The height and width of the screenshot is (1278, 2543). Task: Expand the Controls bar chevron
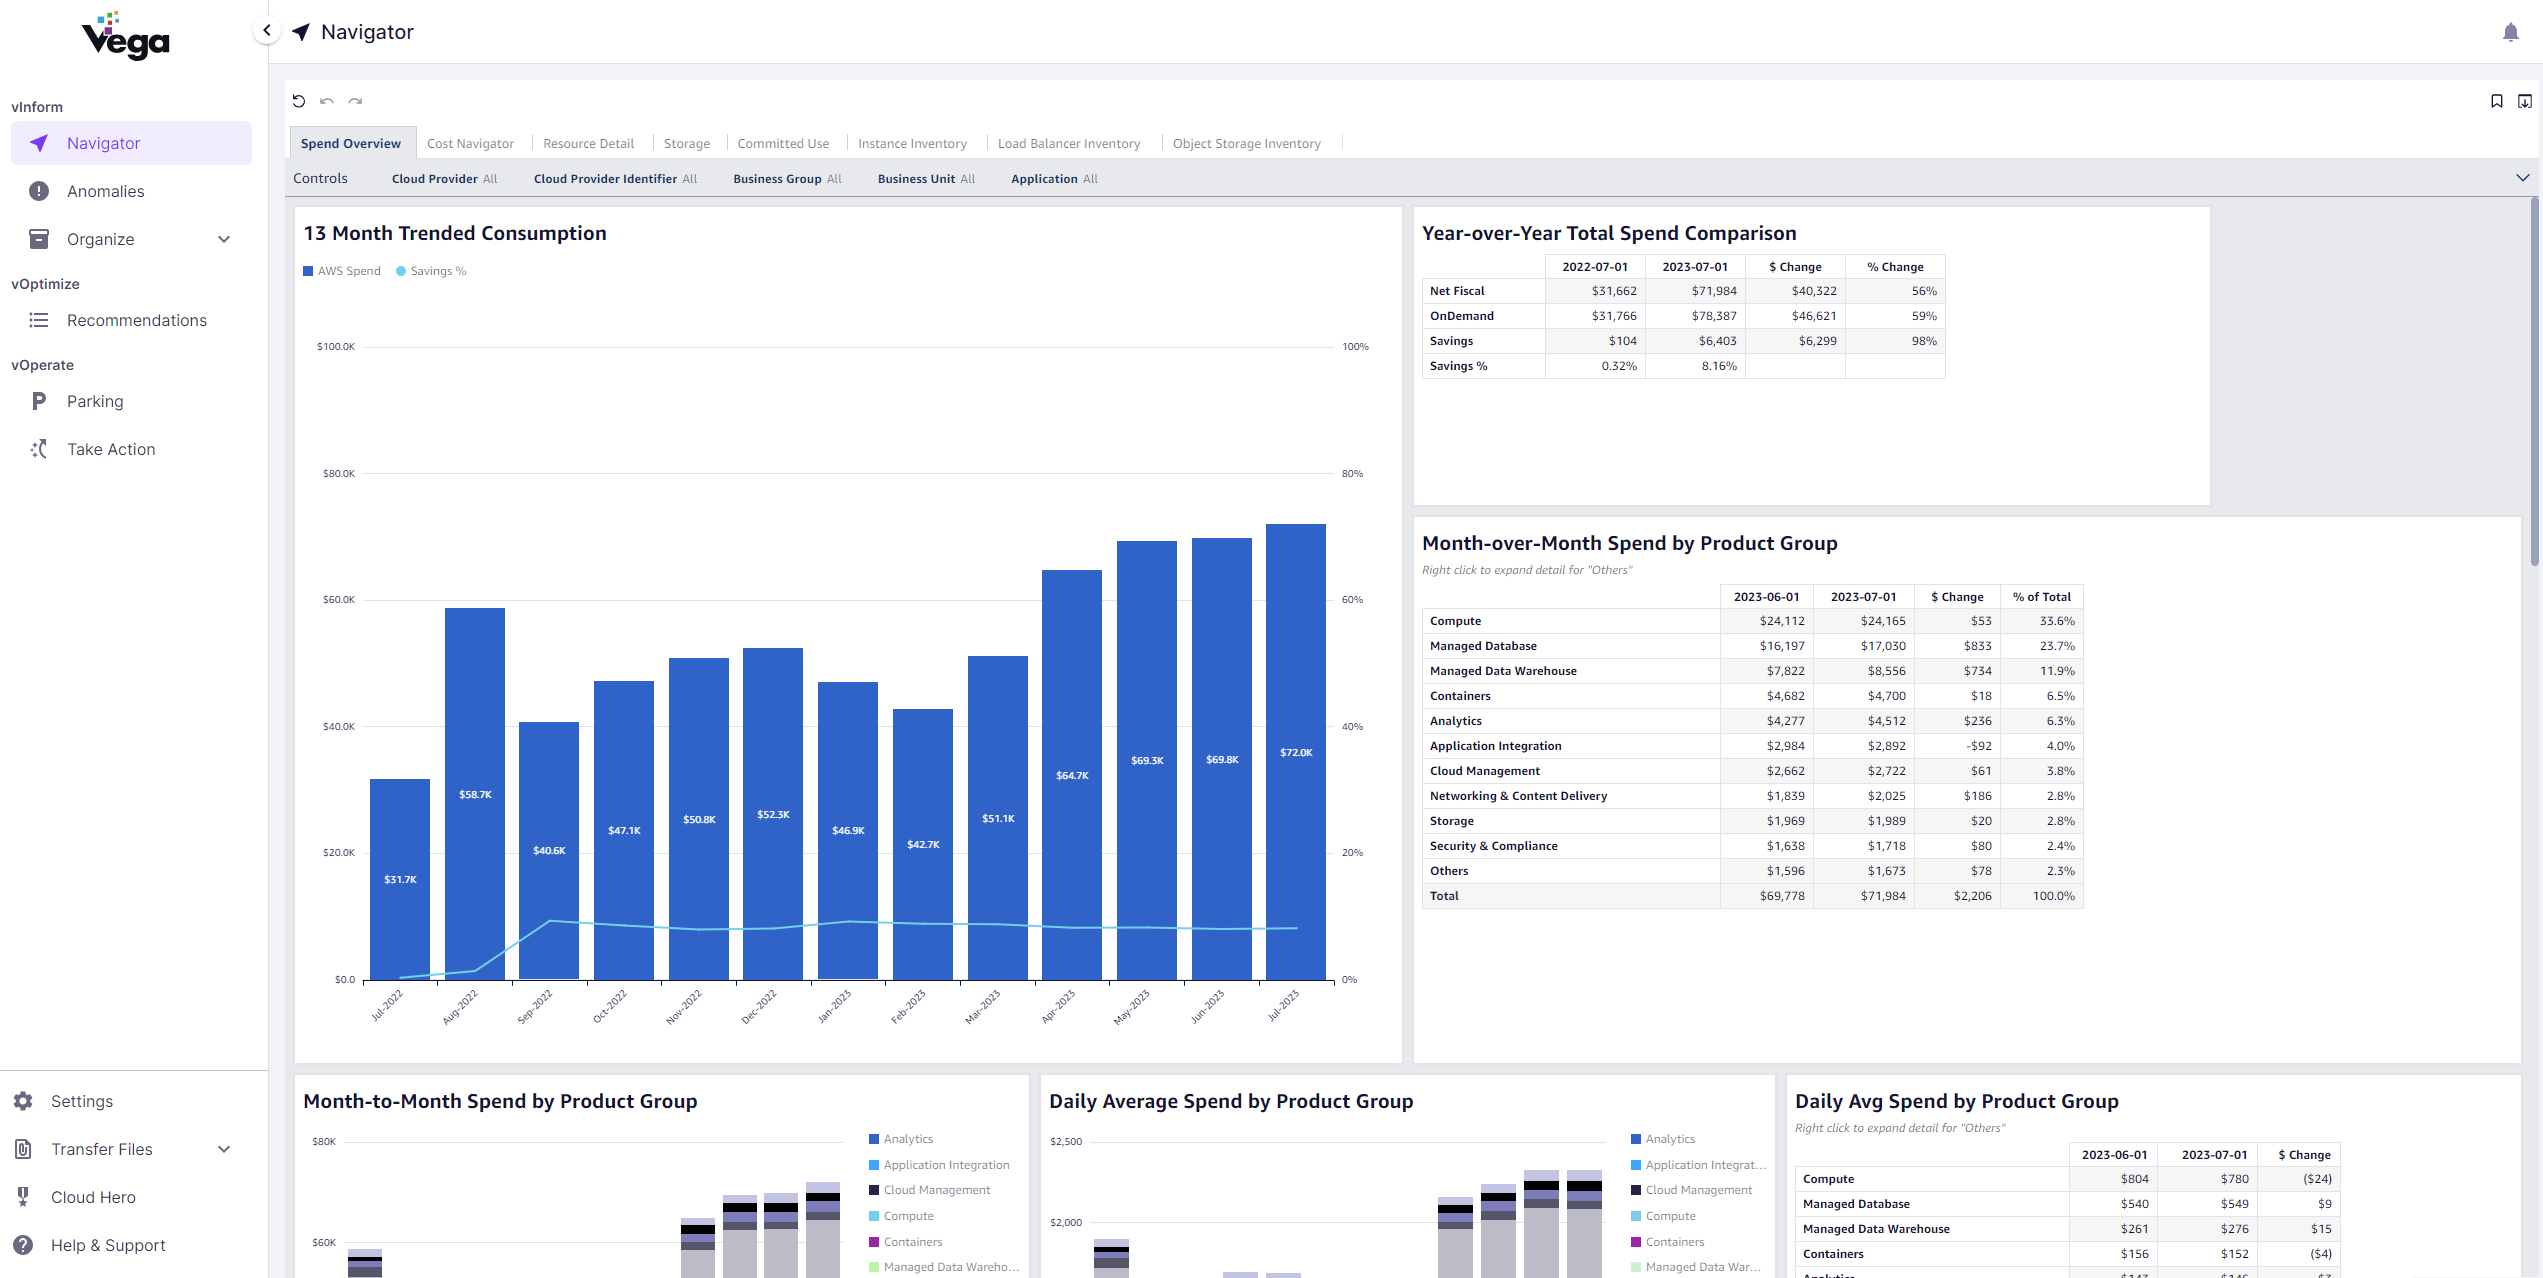tap(2522, 178)
